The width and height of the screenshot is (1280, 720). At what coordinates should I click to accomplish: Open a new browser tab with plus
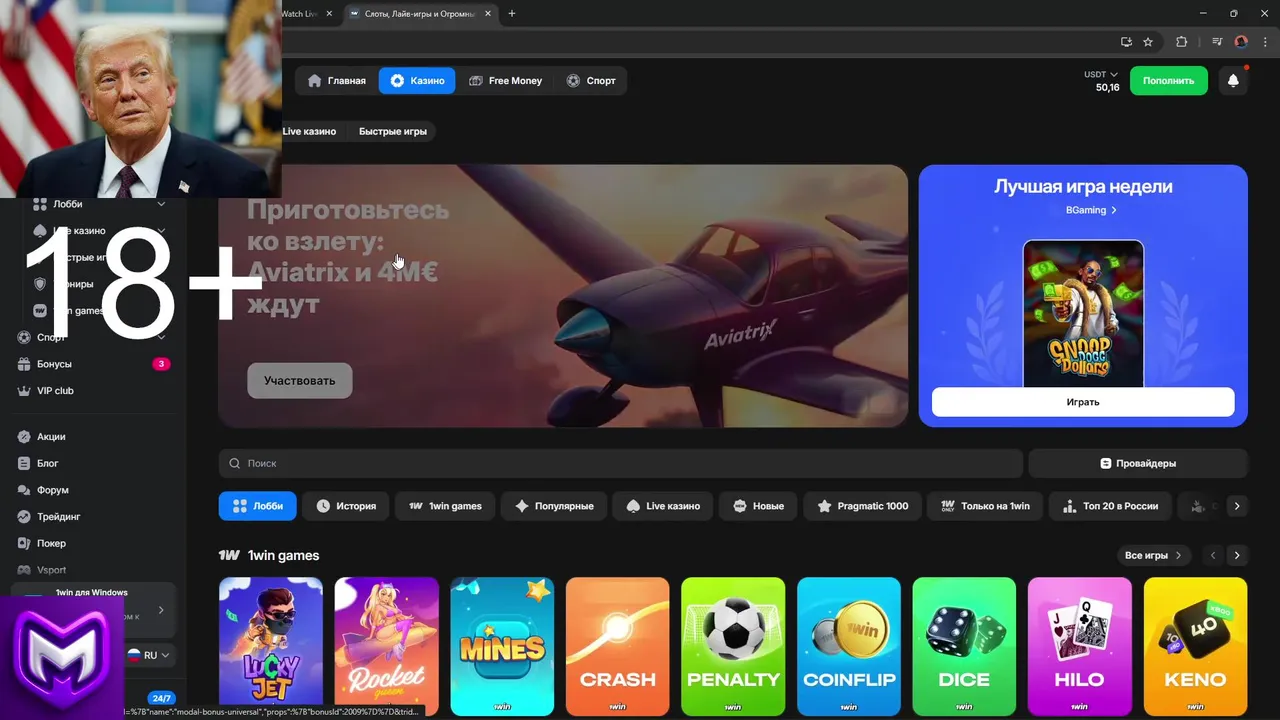[x=512, y=14]
